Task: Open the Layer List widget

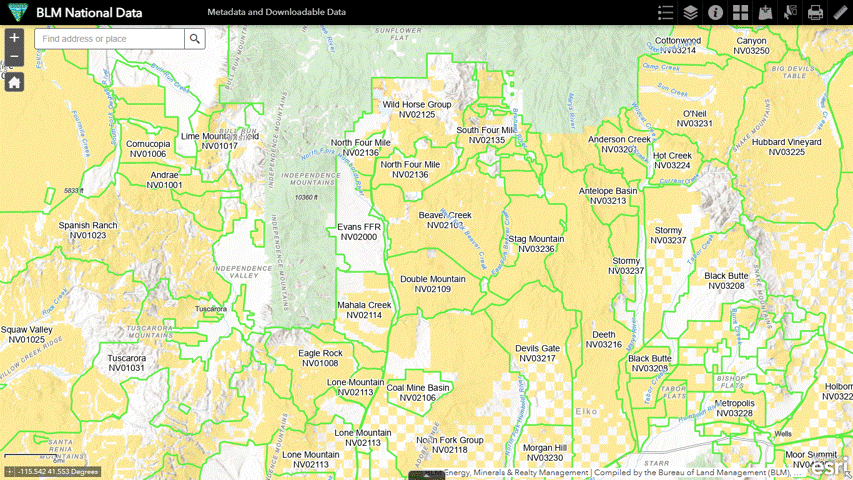Action: [691, 13]
